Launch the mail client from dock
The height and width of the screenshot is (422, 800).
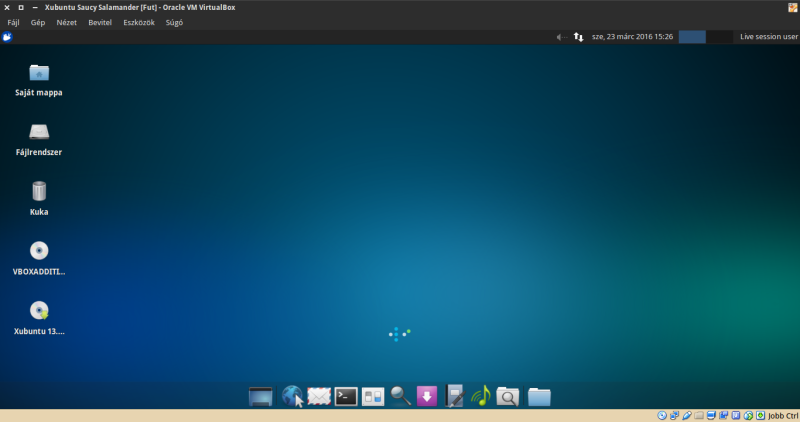[x=319, y=396]
